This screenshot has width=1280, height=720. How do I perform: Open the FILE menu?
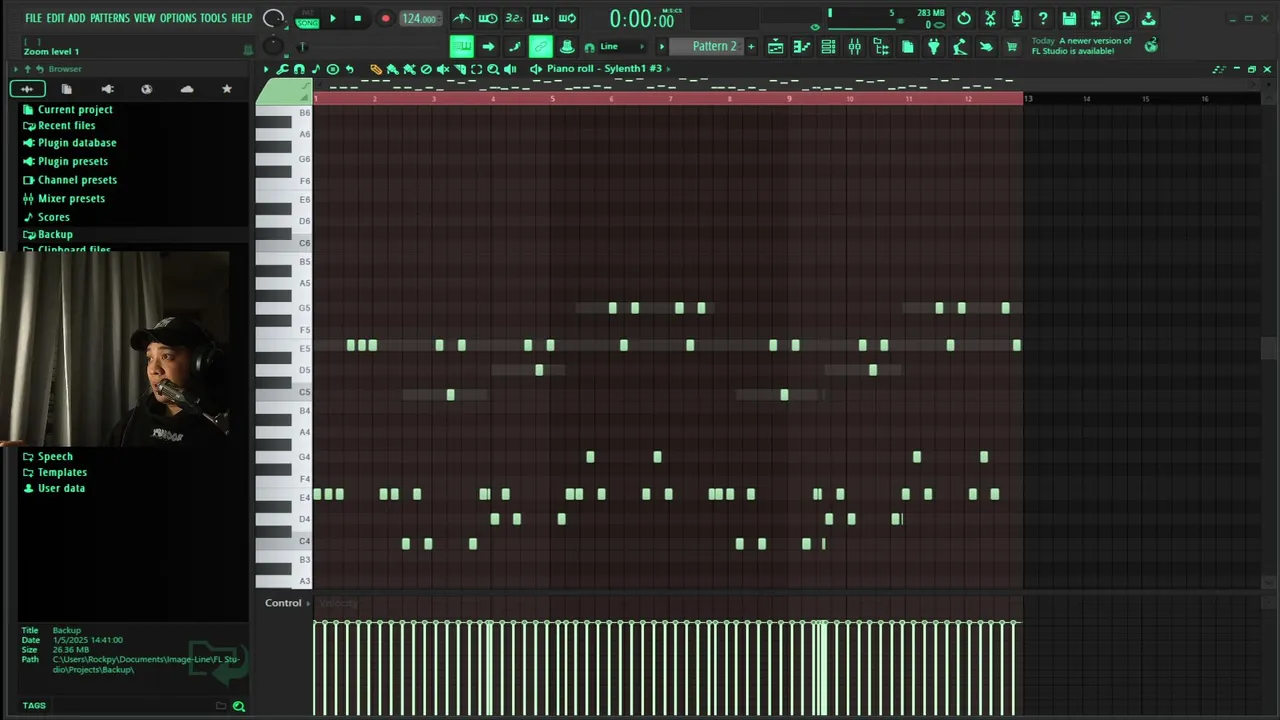click(x=33, y=18)
